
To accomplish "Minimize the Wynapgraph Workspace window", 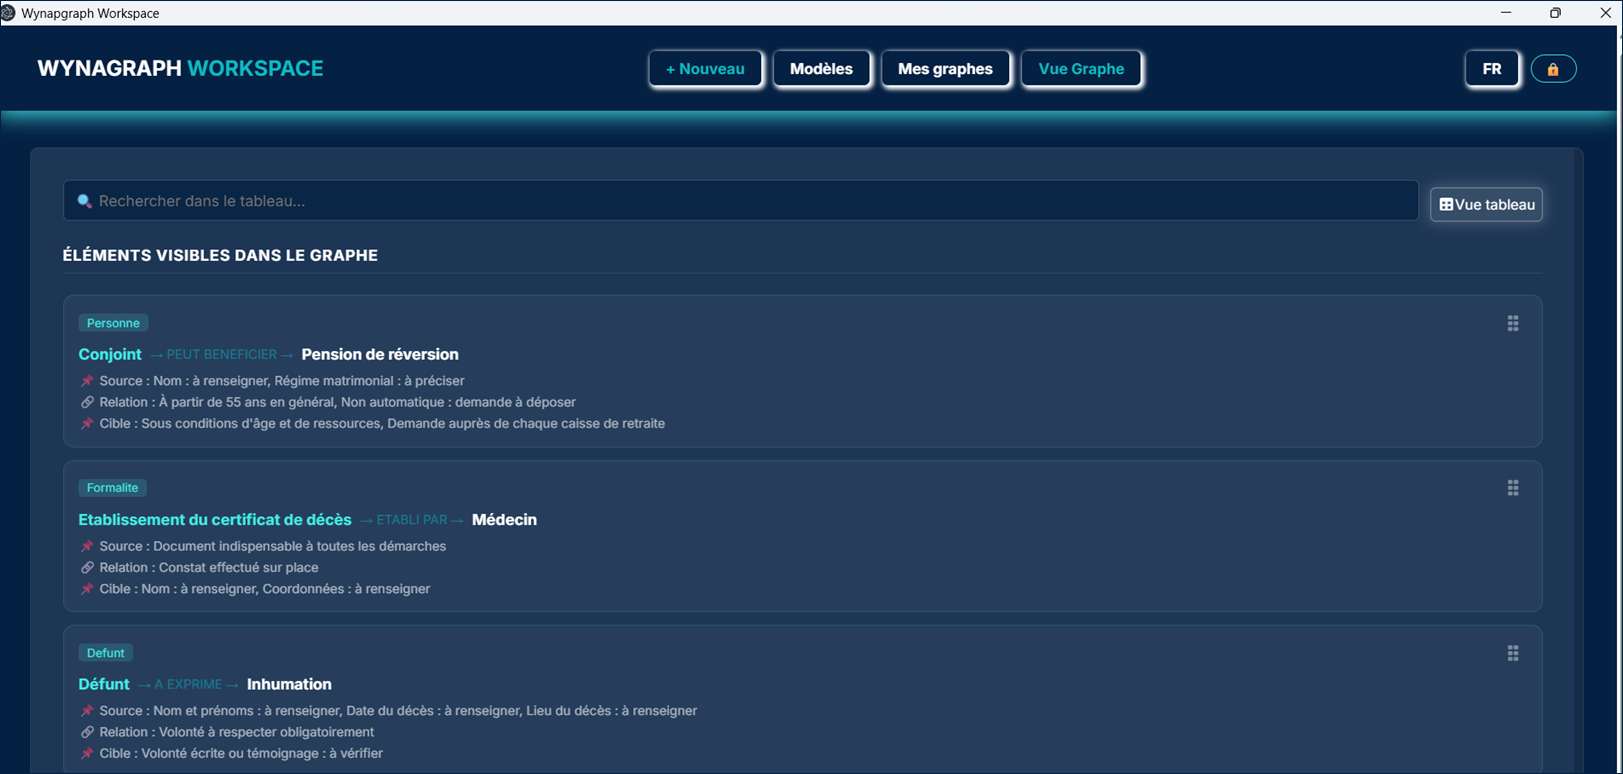I will coord(1506,13).
